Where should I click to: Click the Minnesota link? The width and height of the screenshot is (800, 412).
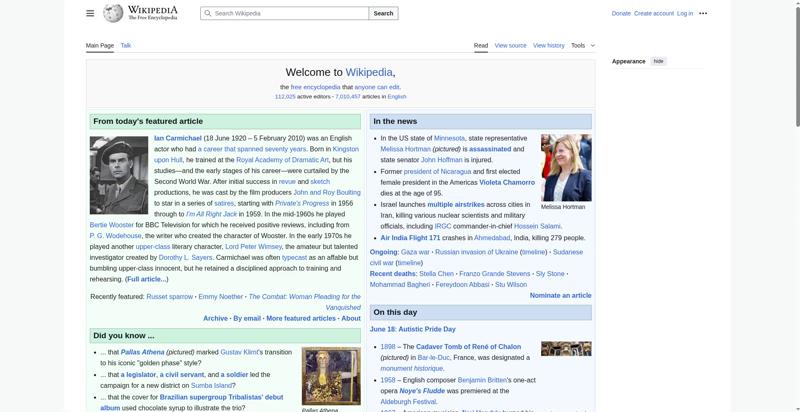click(x=449, y=138)
